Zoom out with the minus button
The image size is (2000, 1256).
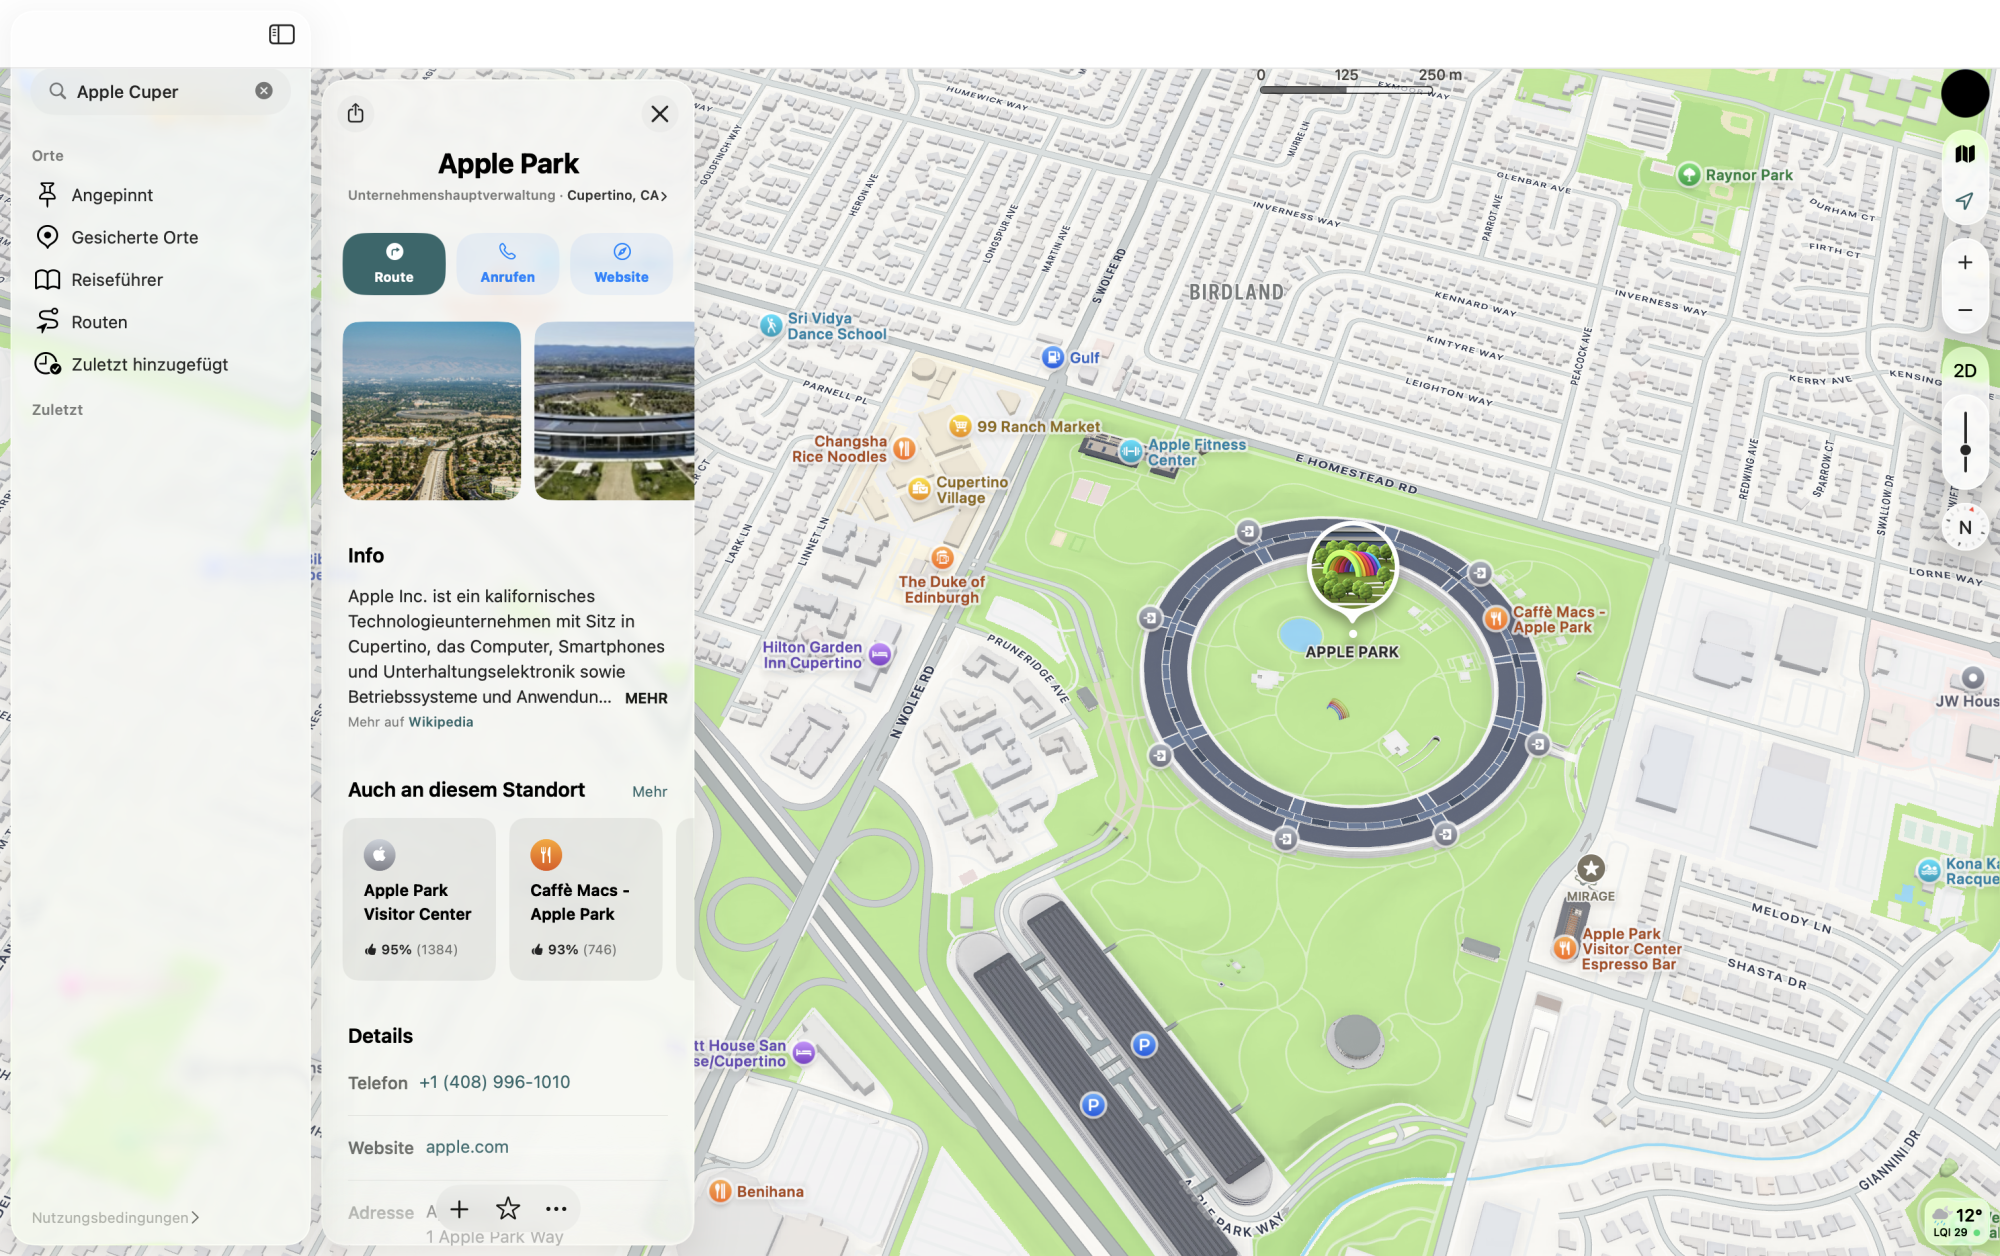click(x=1964, y=310)
